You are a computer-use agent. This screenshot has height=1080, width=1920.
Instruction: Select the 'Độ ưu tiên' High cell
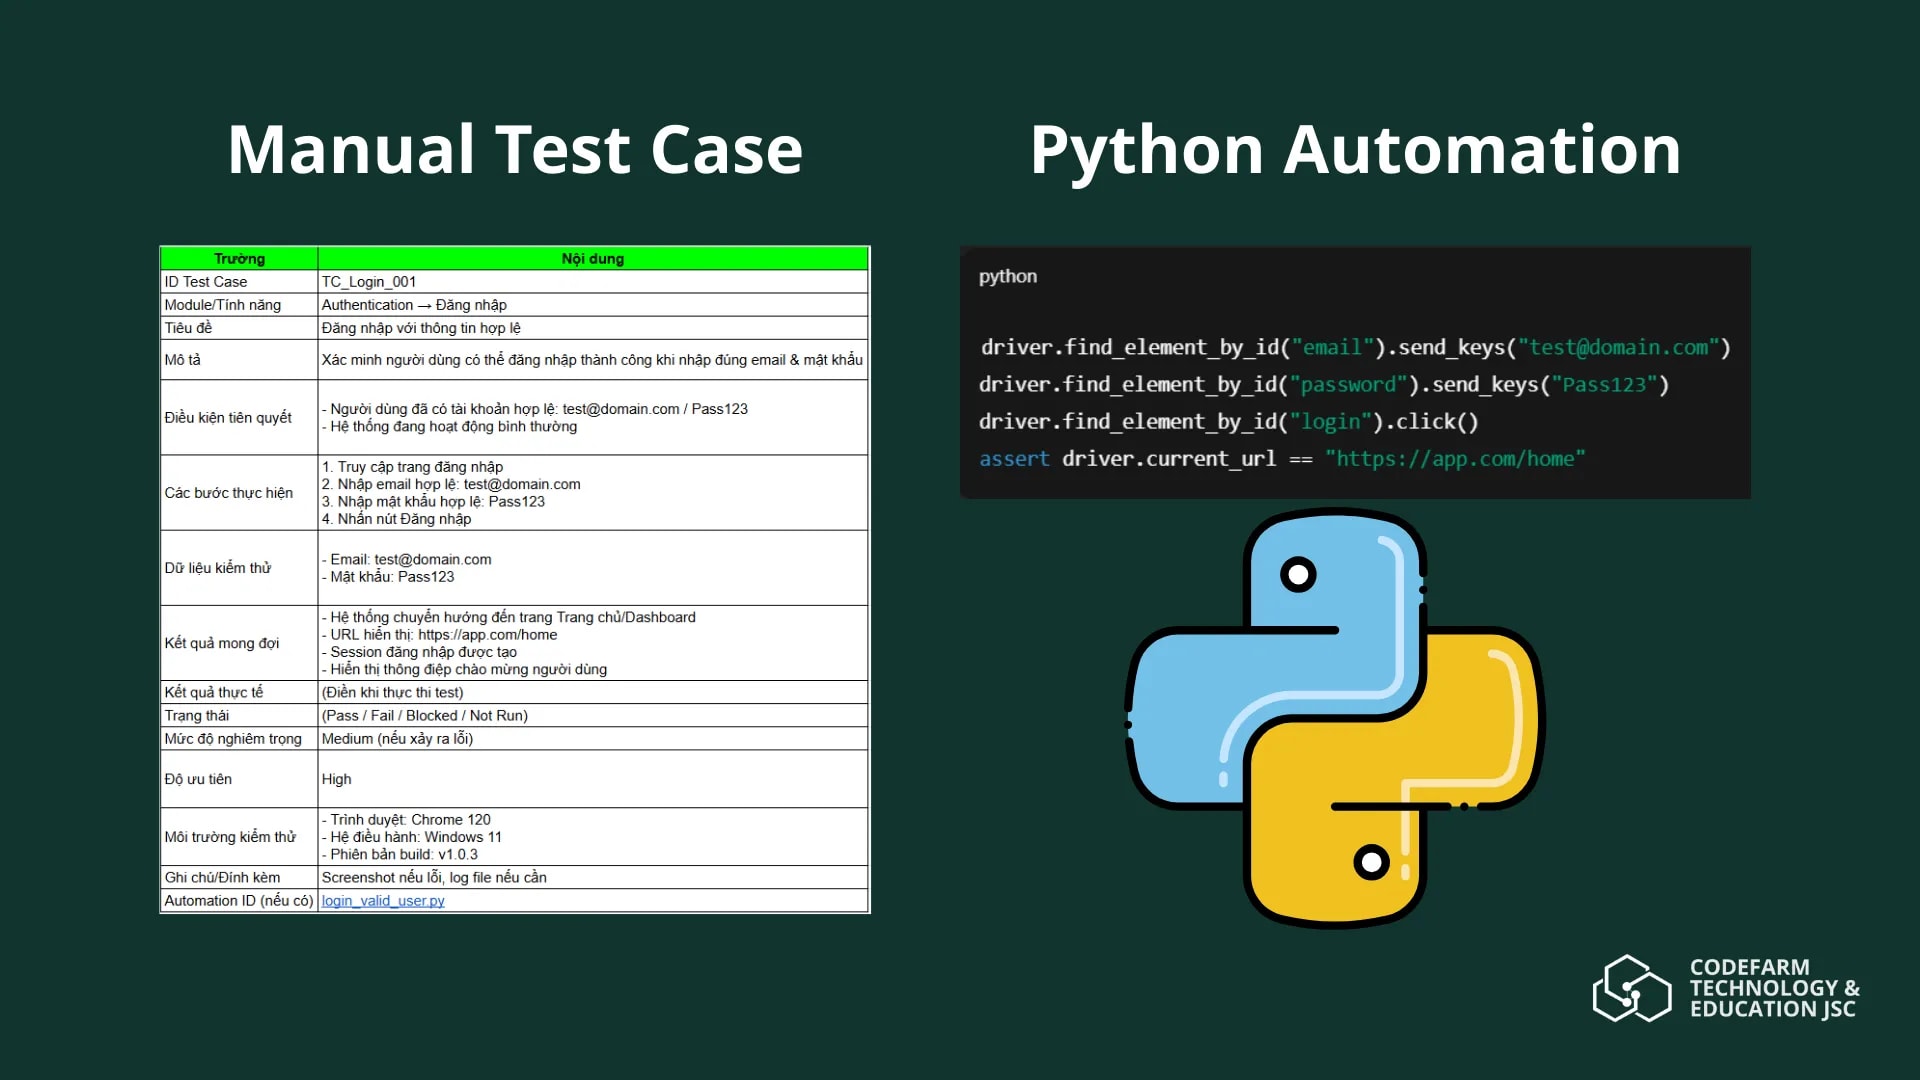click(337, 779)
